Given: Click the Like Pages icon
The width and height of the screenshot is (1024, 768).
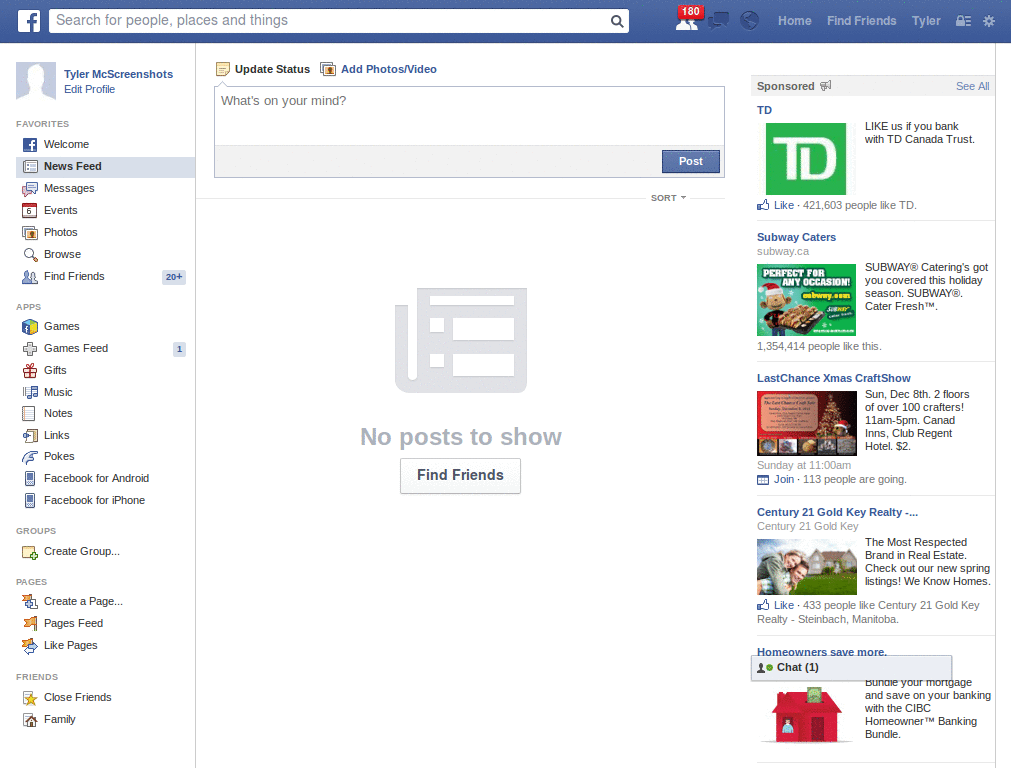Looking at the screenshot, I should tap(30, 646).
